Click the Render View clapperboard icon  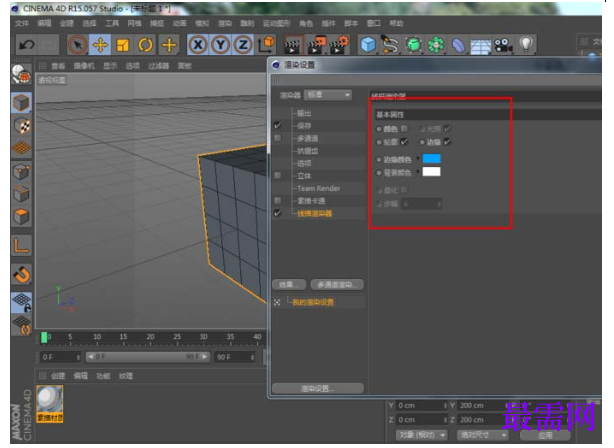click(293, 45)
